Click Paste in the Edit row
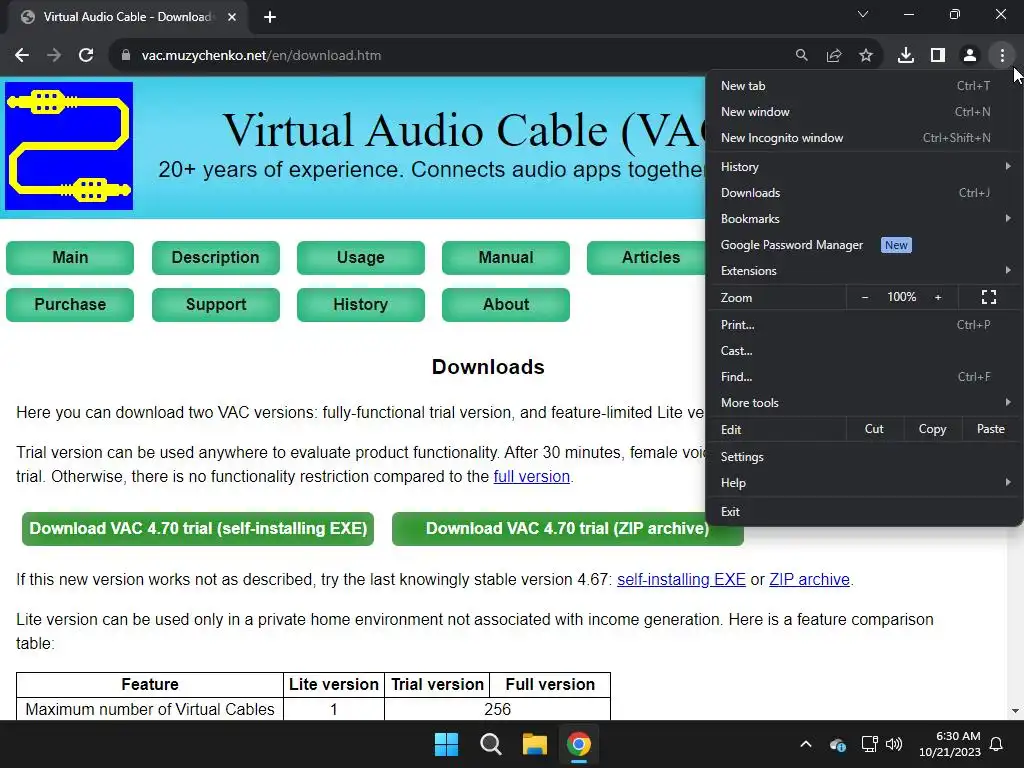Viewport: 1024px width, 768px height. (x=991, y=429)
